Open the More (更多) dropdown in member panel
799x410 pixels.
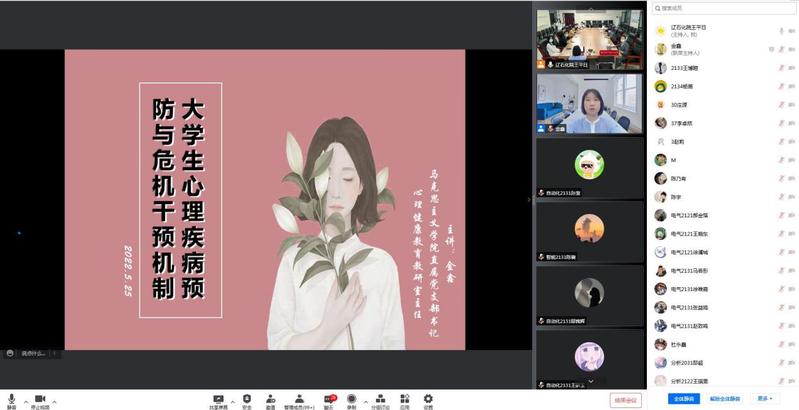(764, 398)
